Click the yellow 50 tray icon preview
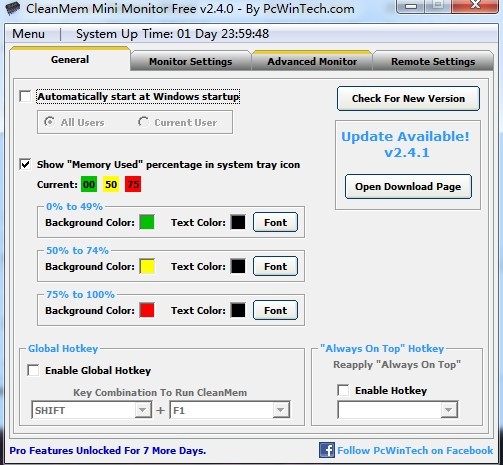The width and height of the screenshot is (503, 465). coord(111,184)
